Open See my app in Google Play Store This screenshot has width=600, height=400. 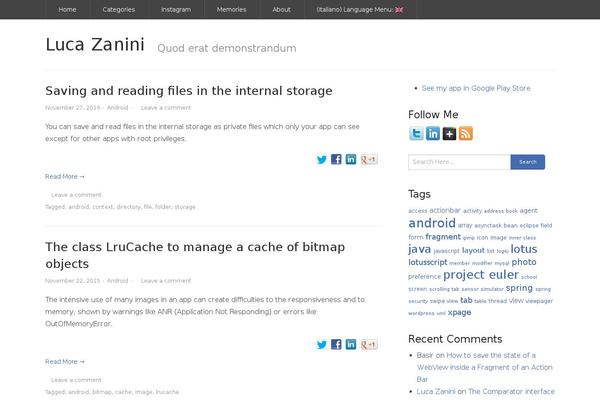coord(476,88)
